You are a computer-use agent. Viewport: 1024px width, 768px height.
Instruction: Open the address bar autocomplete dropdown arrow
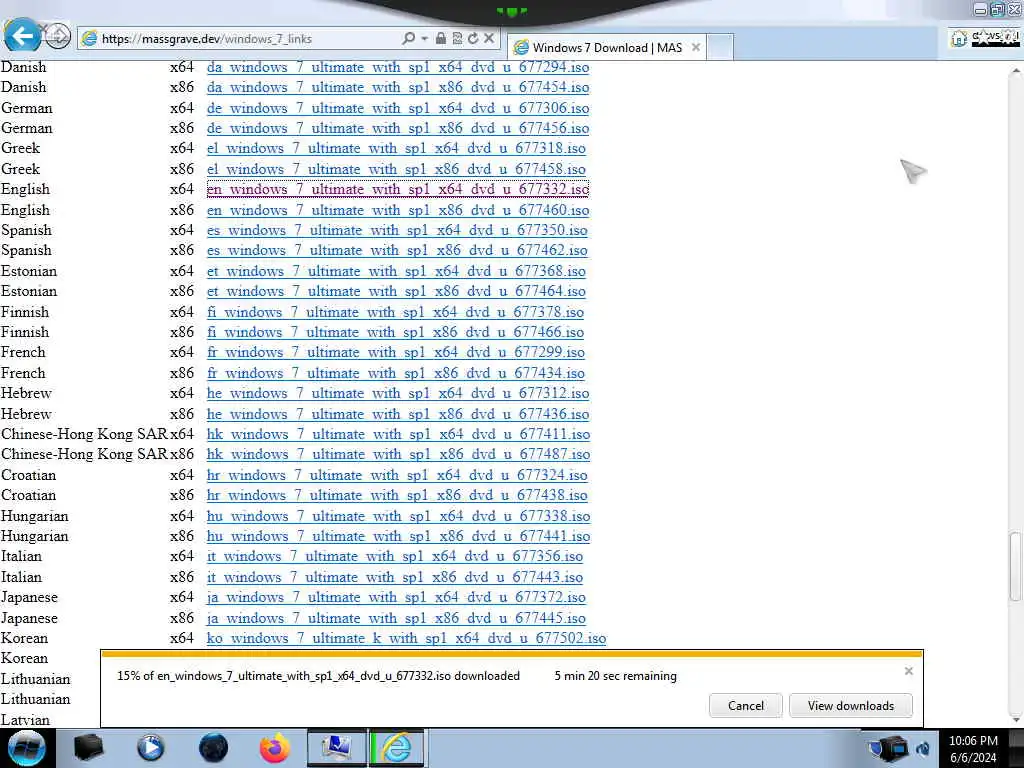[424, 39]
